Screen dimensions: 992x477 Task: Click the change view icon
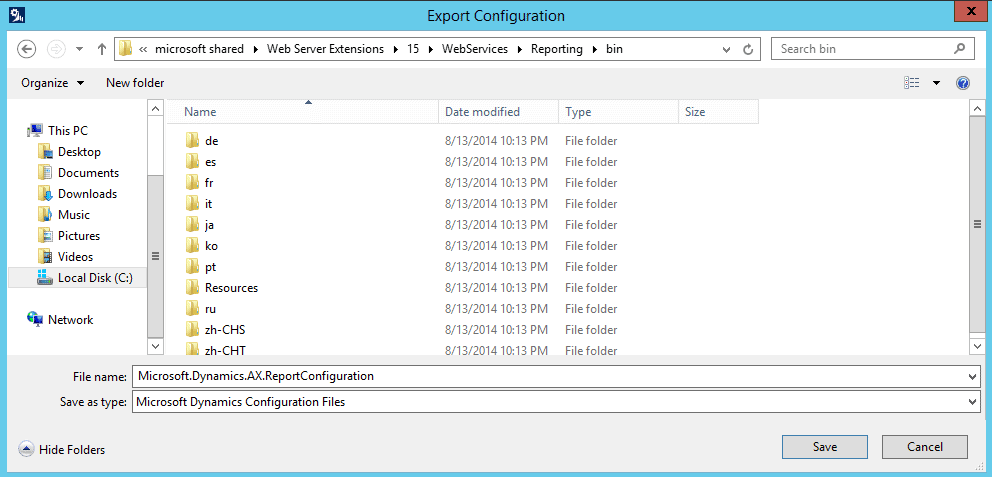point(912,83)
